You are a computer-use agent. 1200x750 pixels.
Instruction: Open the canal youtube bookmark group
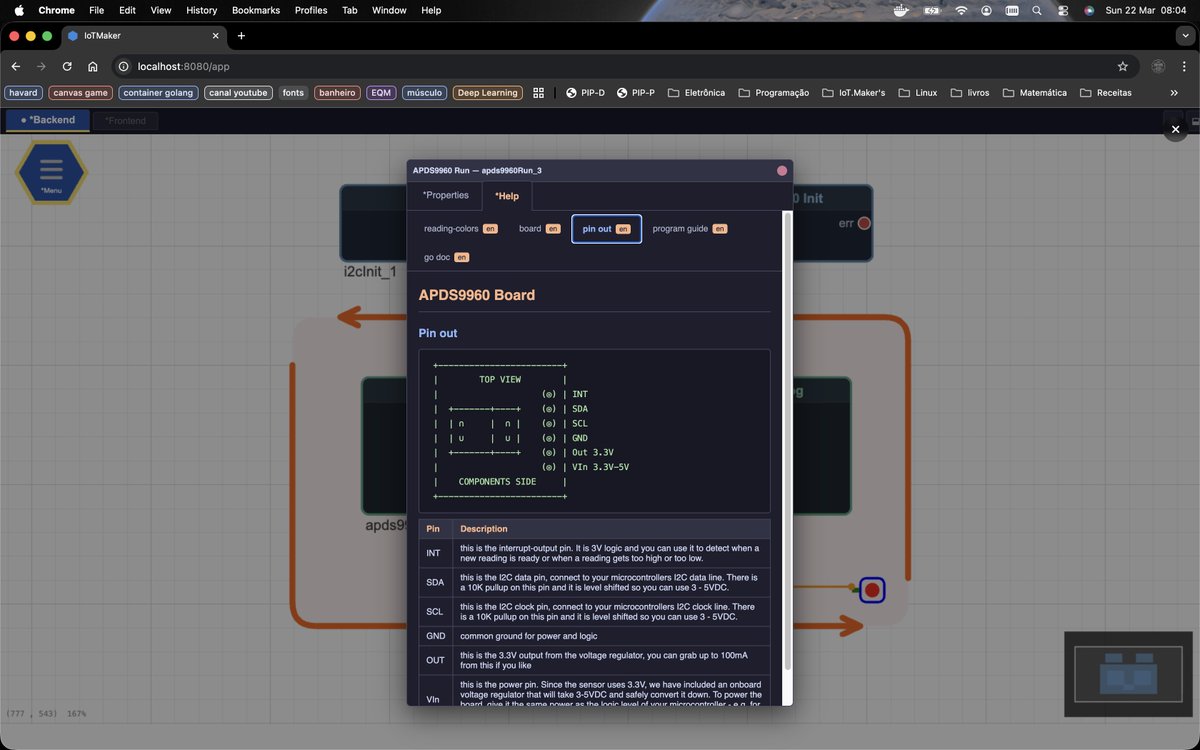[x=238, y=93]
